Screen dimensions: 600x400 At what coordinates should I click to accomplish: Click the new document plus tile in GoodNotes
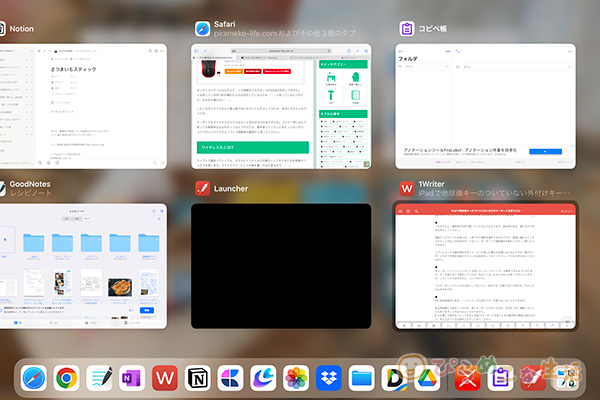point(5,240)
